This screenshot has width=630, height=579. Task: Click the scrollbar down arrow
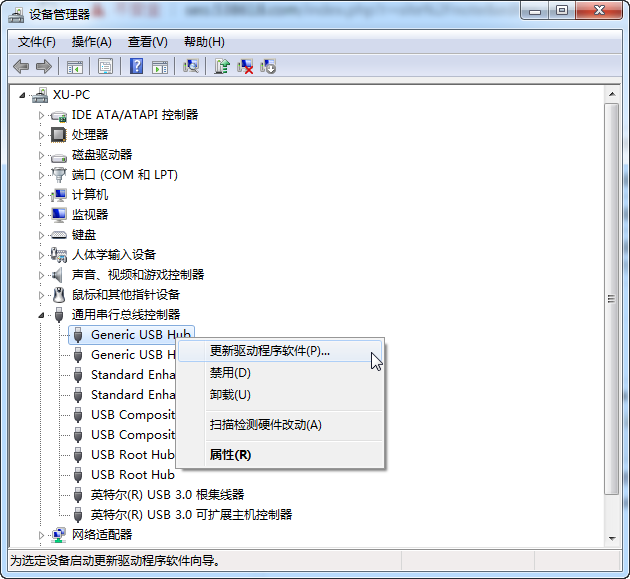(612, 538)
